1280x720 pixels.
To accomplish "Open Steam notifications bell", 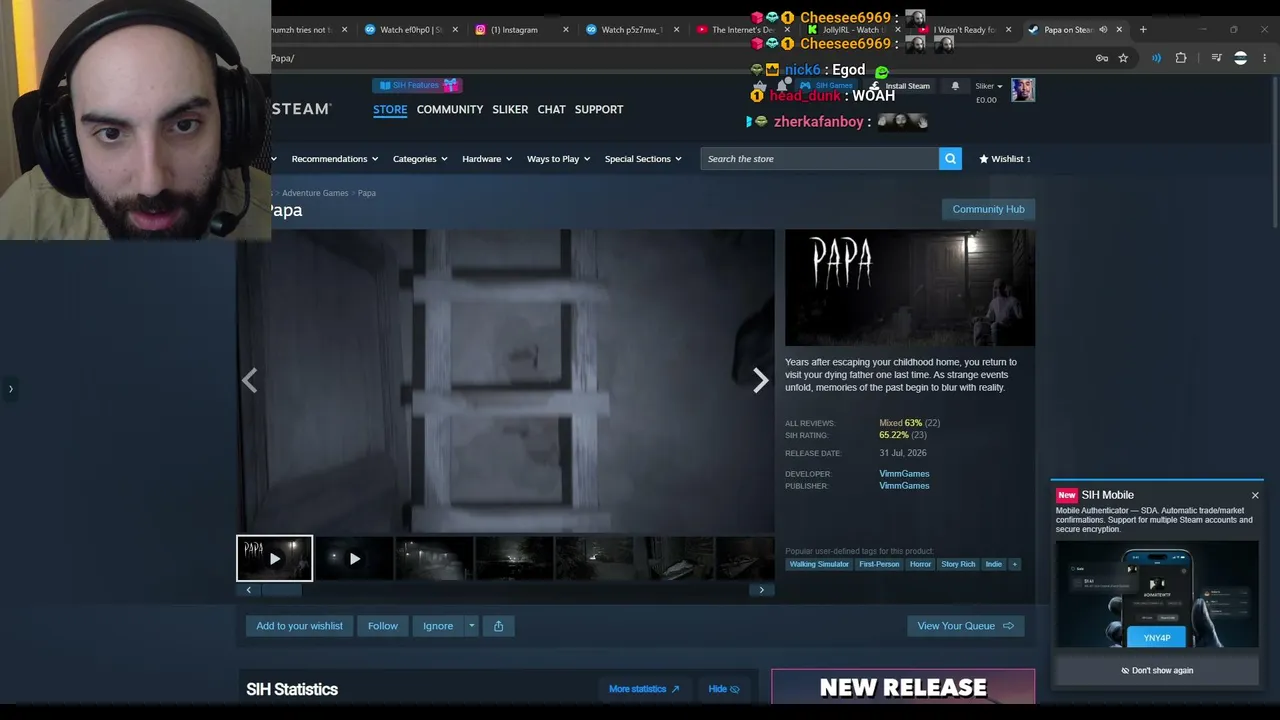I will (955, 86).
